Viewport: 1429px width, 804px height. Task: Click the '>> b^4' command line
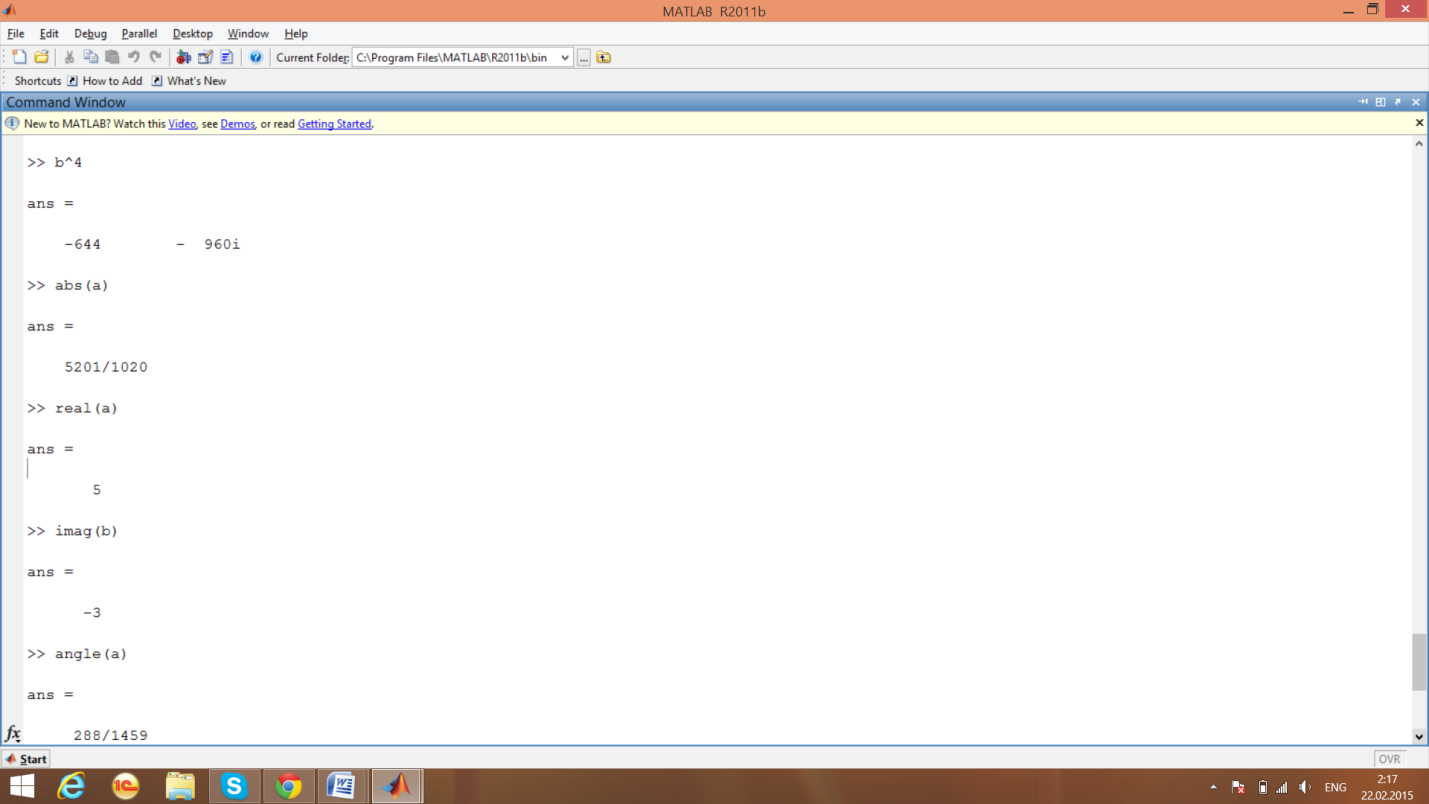pos(55,162)
